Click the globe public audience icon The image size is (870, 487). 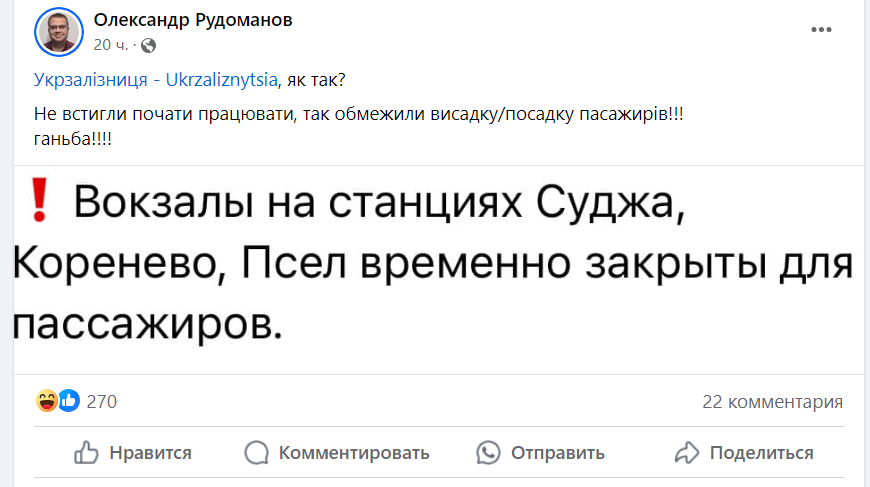coord(149,45)
